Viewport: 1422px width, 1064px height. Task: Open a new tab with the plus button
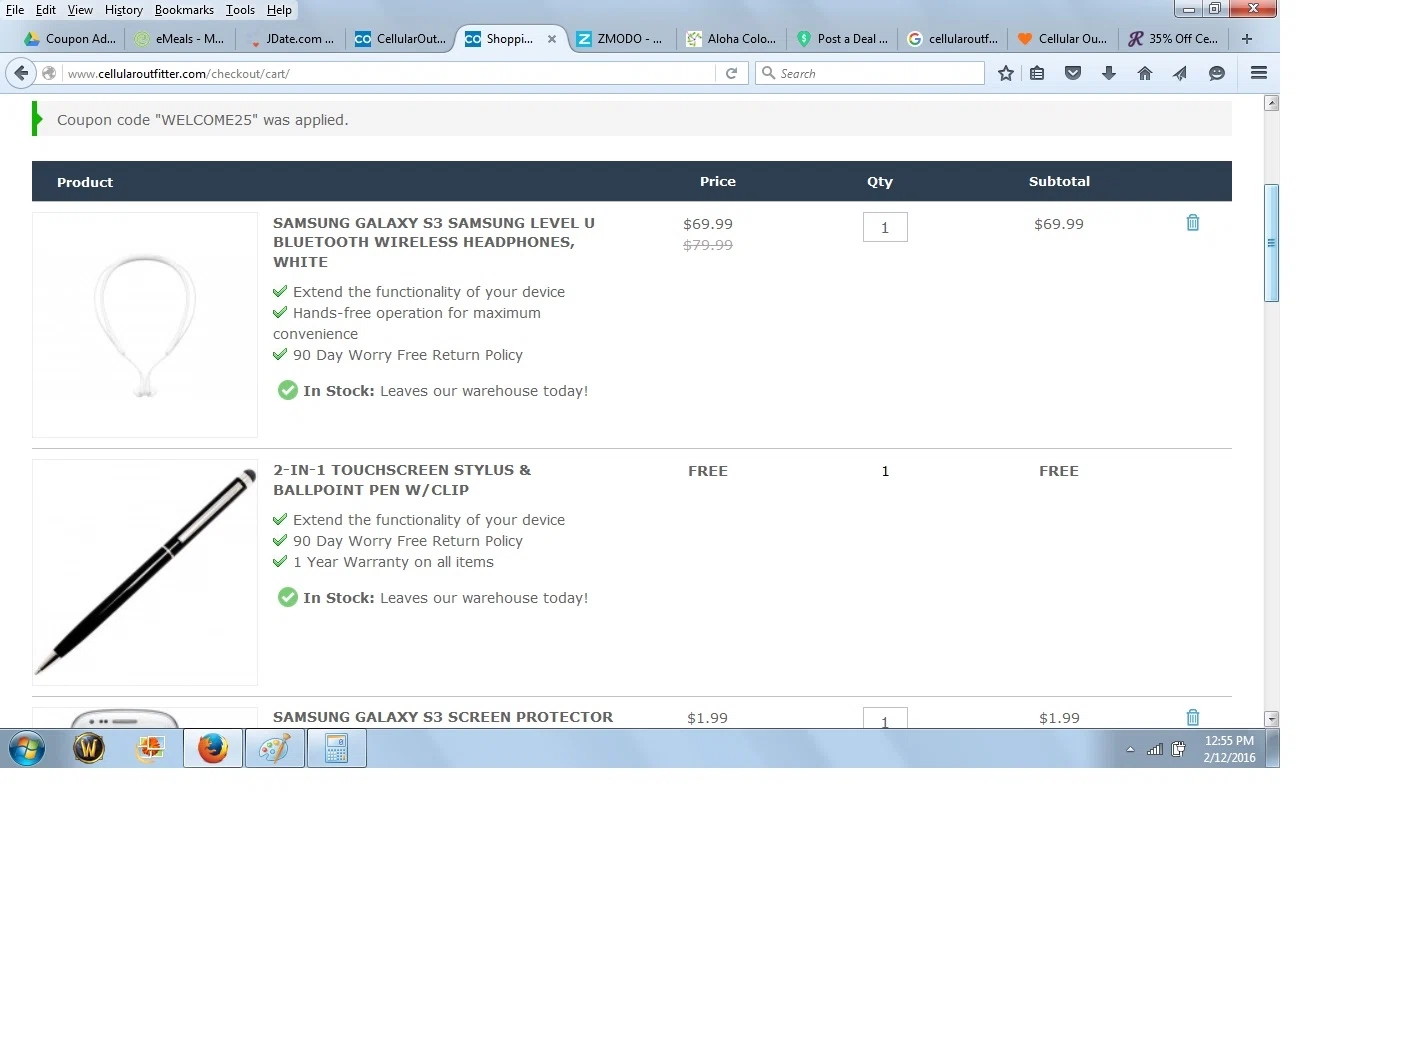click(x=1247, y=39)
